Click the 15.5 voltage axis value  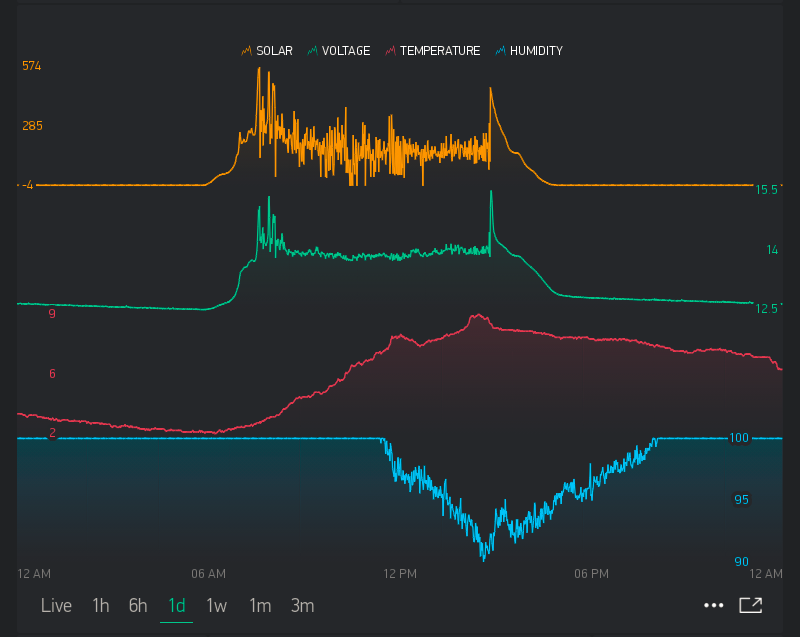pos(766,190)
